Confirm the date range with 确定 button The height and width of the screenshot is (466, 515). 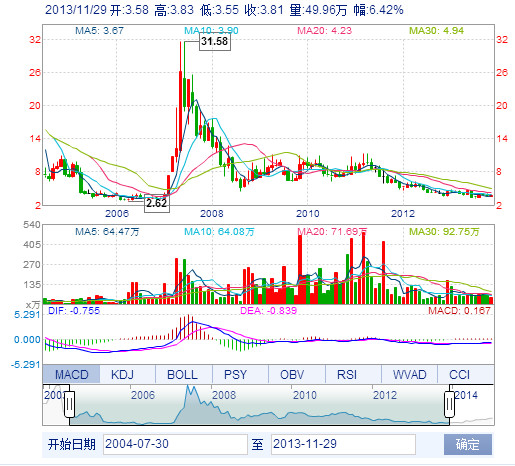tap(468, 444)
